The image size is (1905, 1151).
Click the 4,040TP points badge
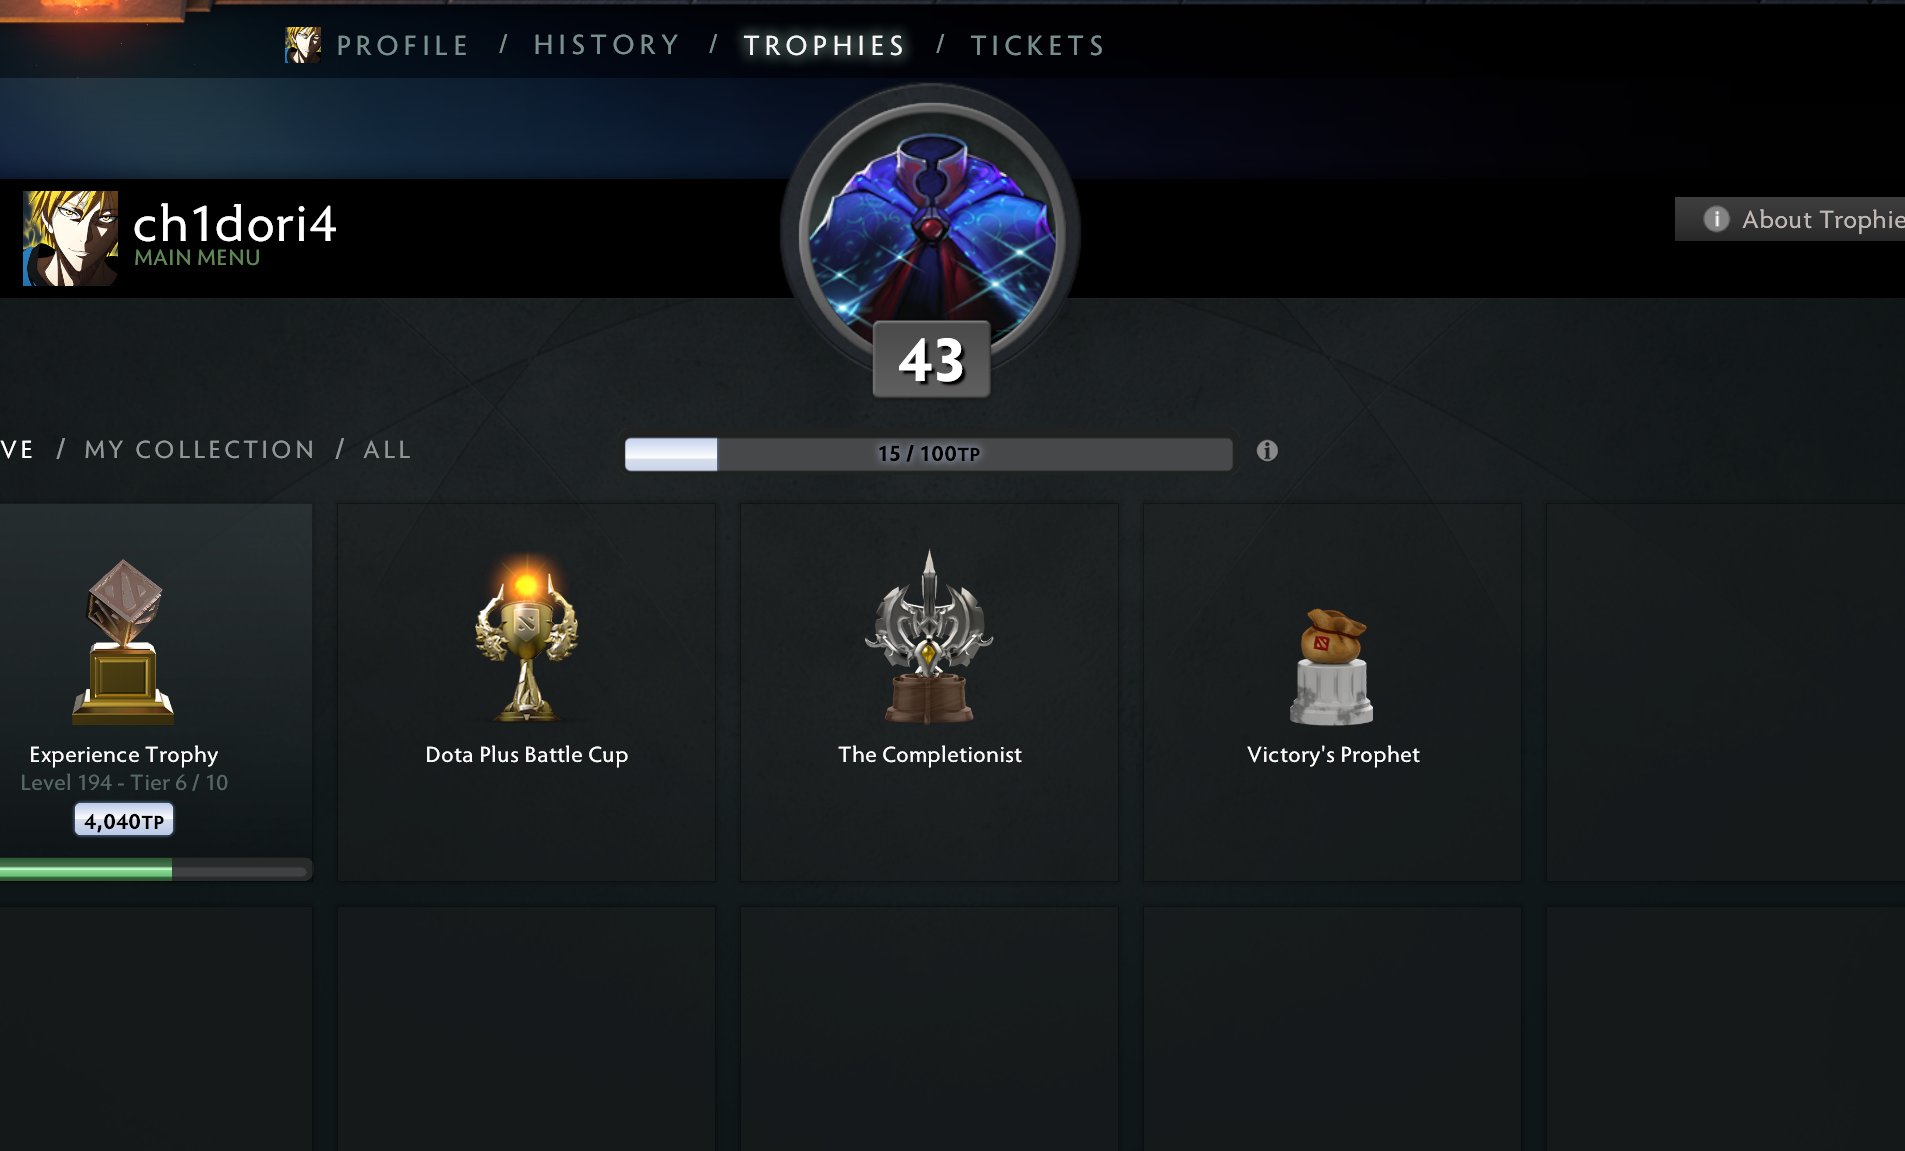pyautogui.click(x=124, y=820)
